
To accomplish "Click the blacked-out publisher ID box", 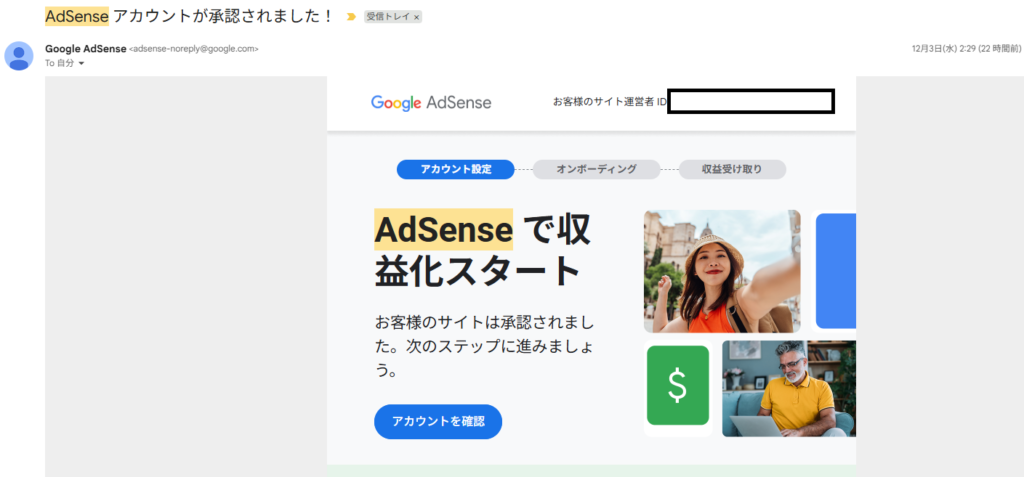I will click(x=750, y=101).
